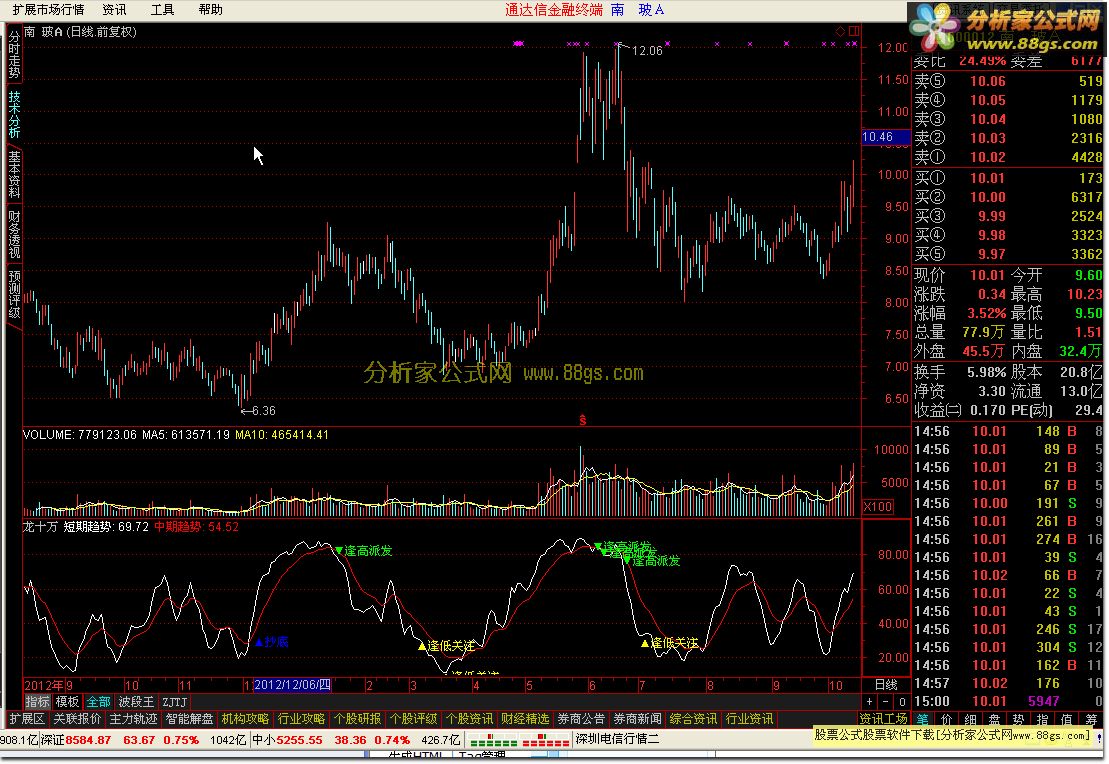Click the 买① 10.01 bid row
Screen dimensions: 1109x764
point(1008,178)
